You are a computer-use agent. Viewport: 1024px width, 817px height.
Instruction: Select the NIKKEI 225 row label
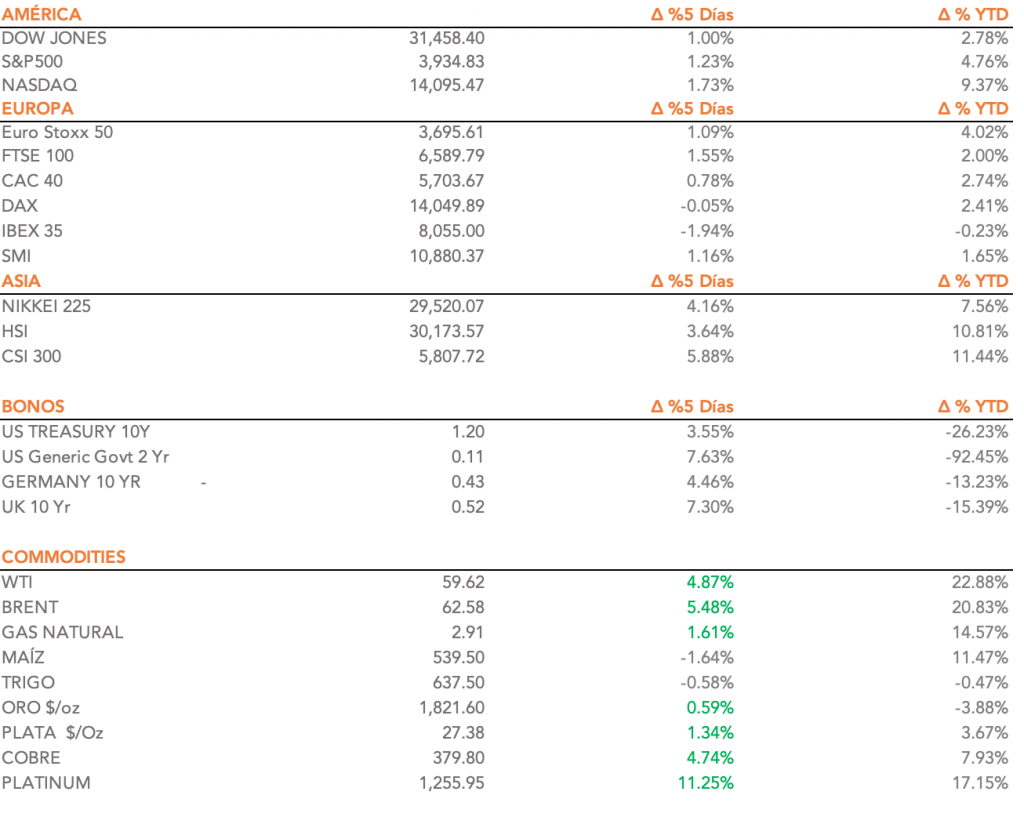[x=46, y=306]
